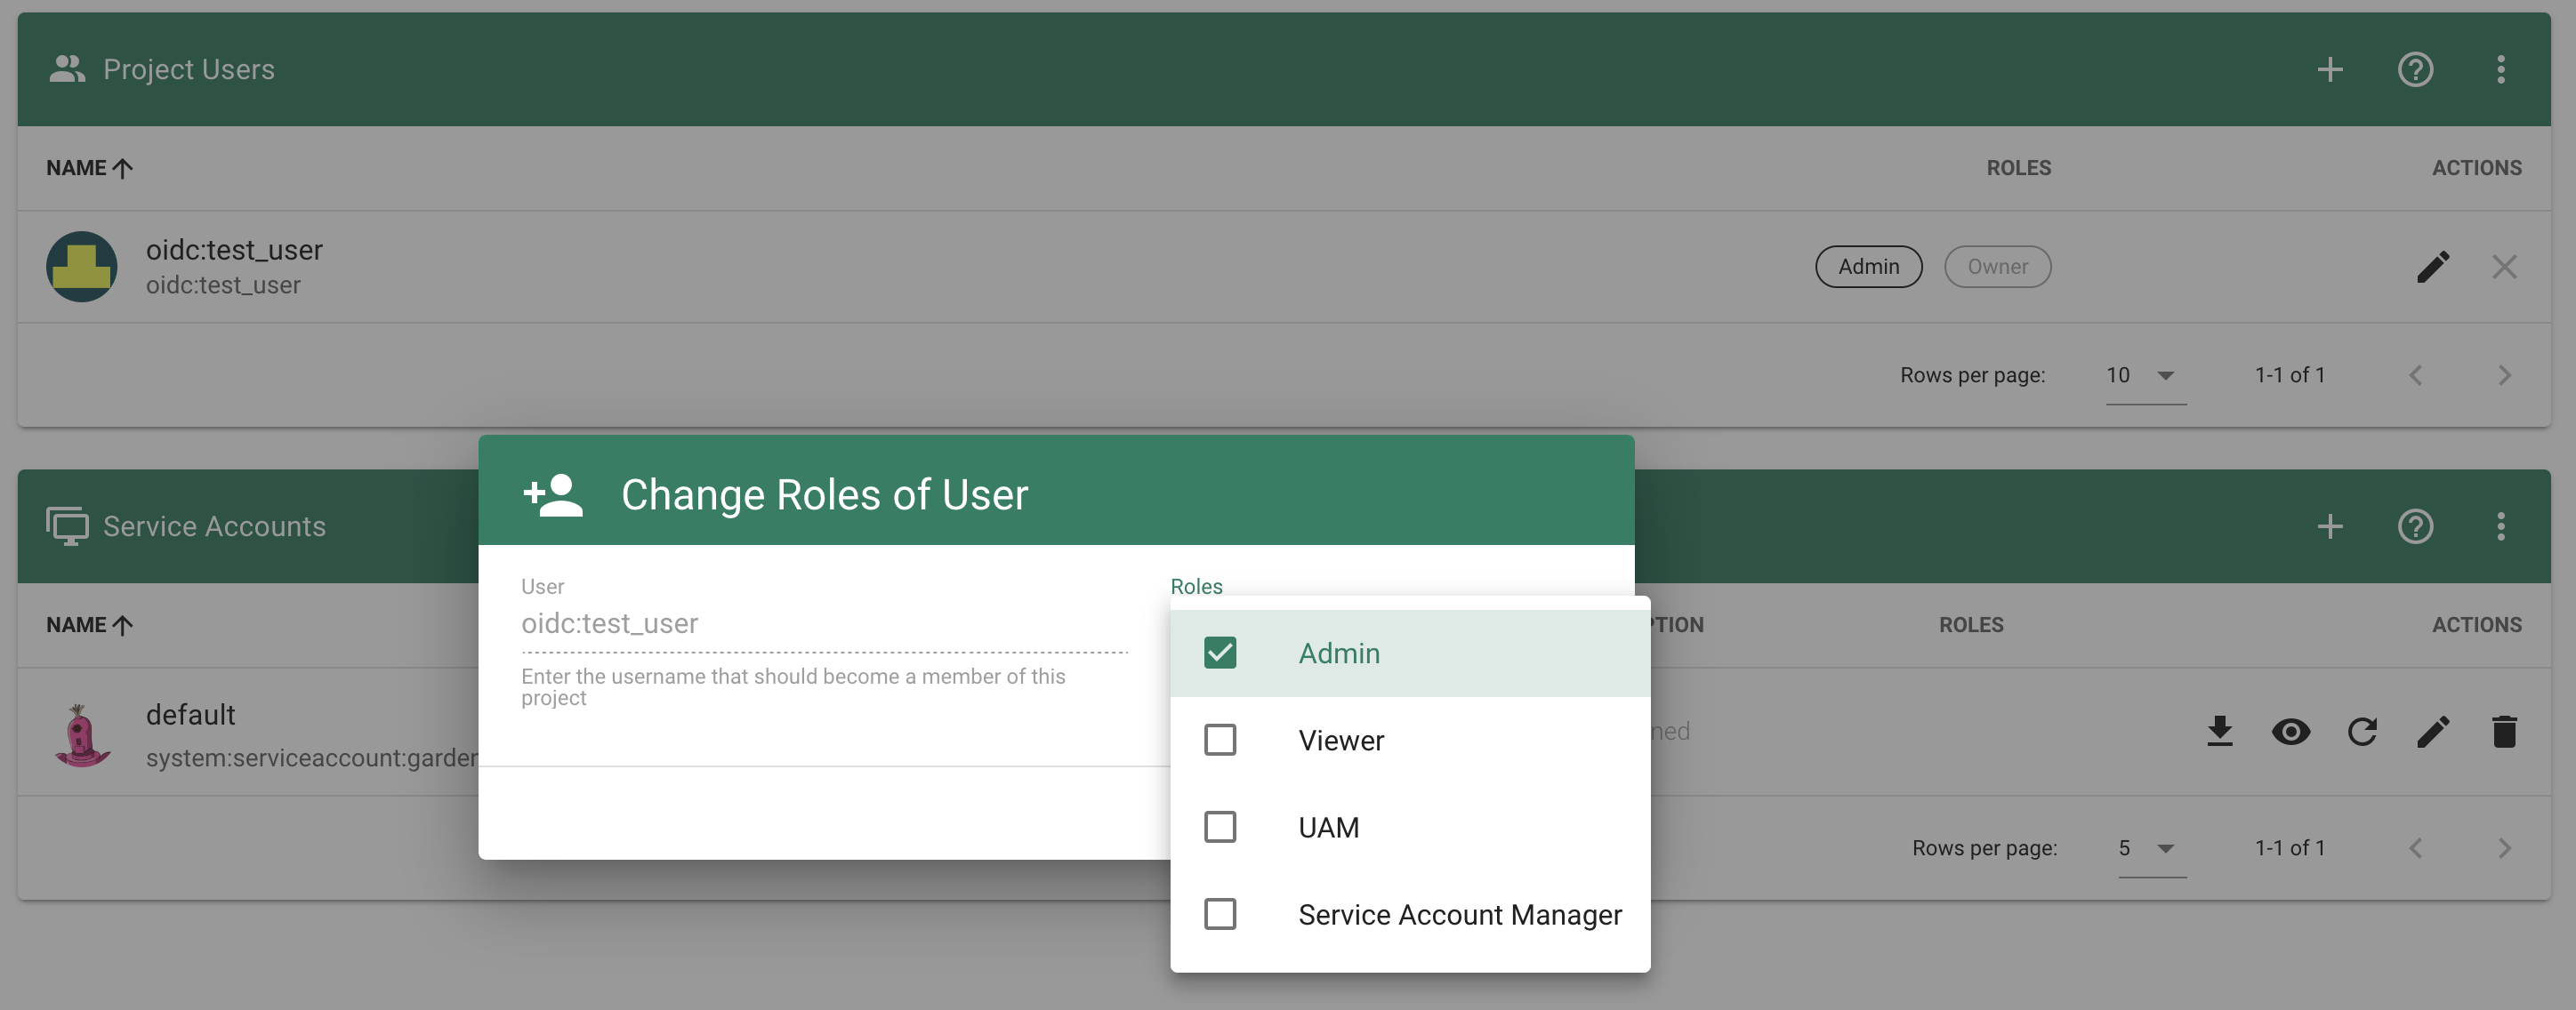The image size is (2576, 1010).
Task: Click the plus icon to create a service account
Action: click(2330, 527)
